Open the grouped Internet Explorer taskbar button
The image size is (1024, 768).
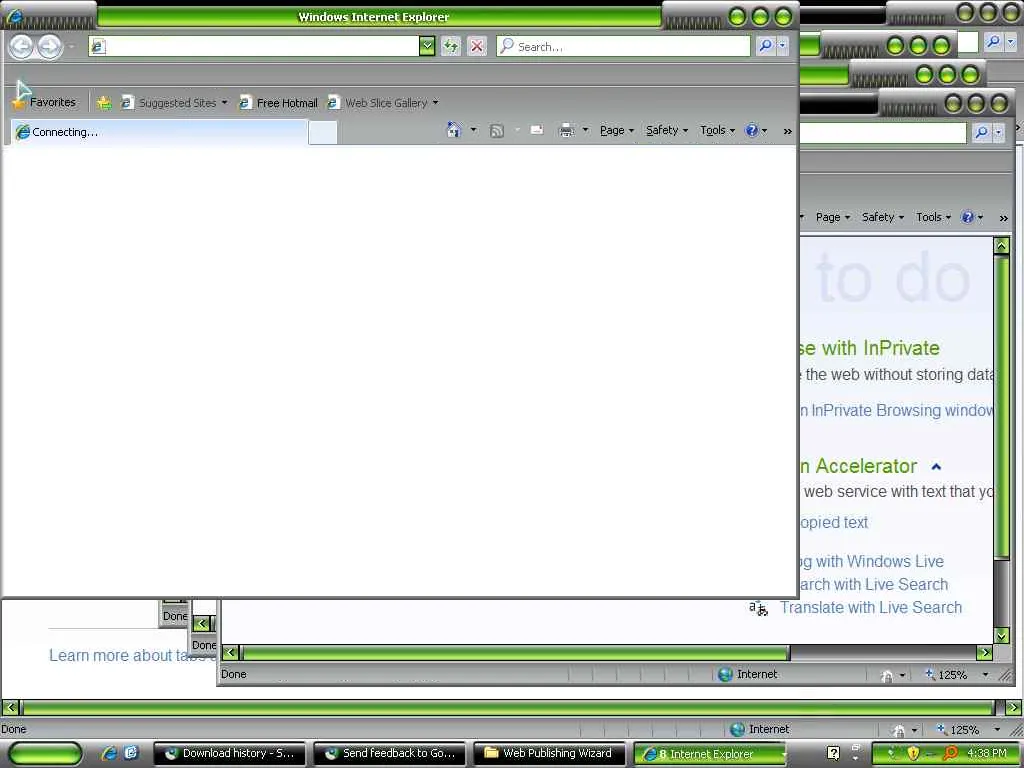[x=709, y=754]
